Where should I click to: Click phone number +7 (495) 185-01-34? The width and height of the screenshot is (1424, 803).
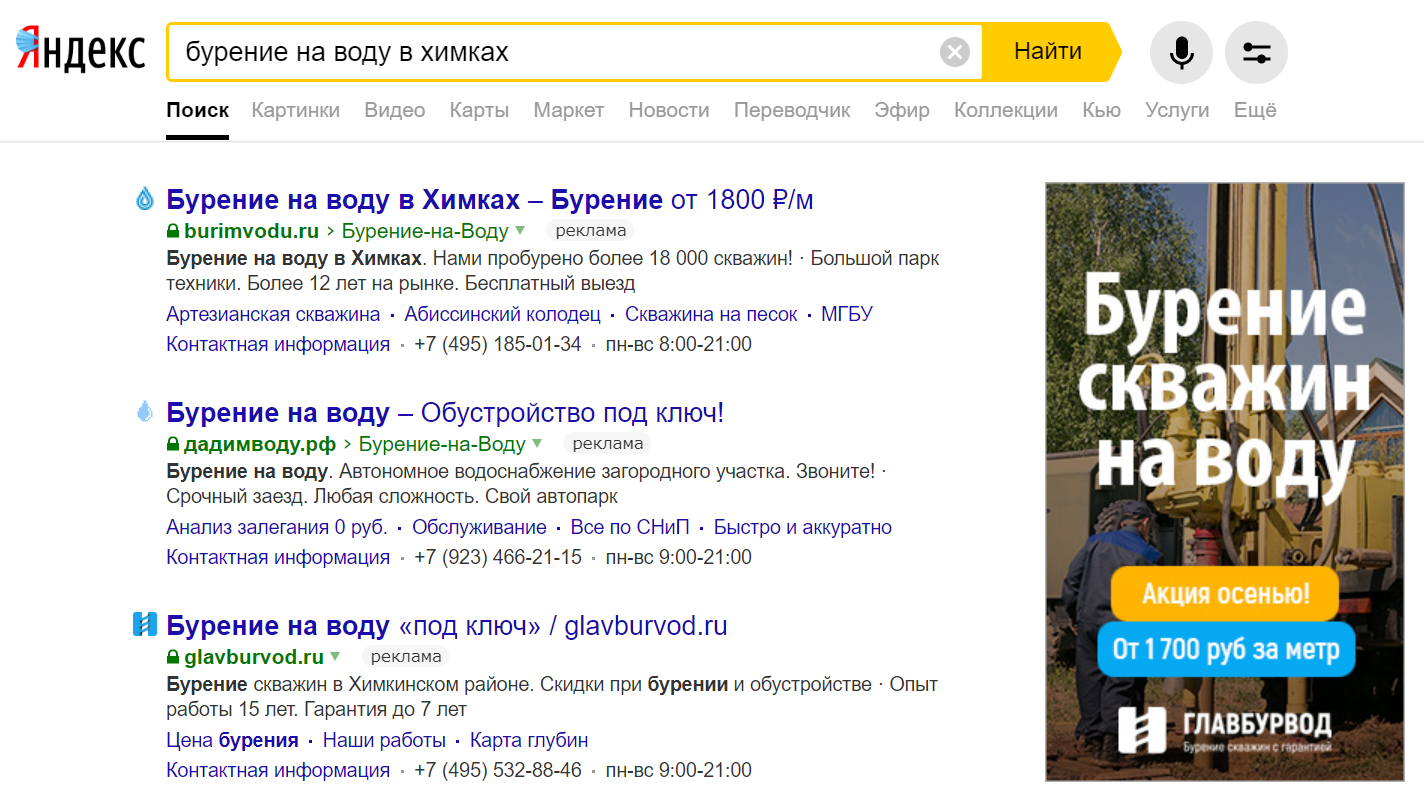click(498, 344)
